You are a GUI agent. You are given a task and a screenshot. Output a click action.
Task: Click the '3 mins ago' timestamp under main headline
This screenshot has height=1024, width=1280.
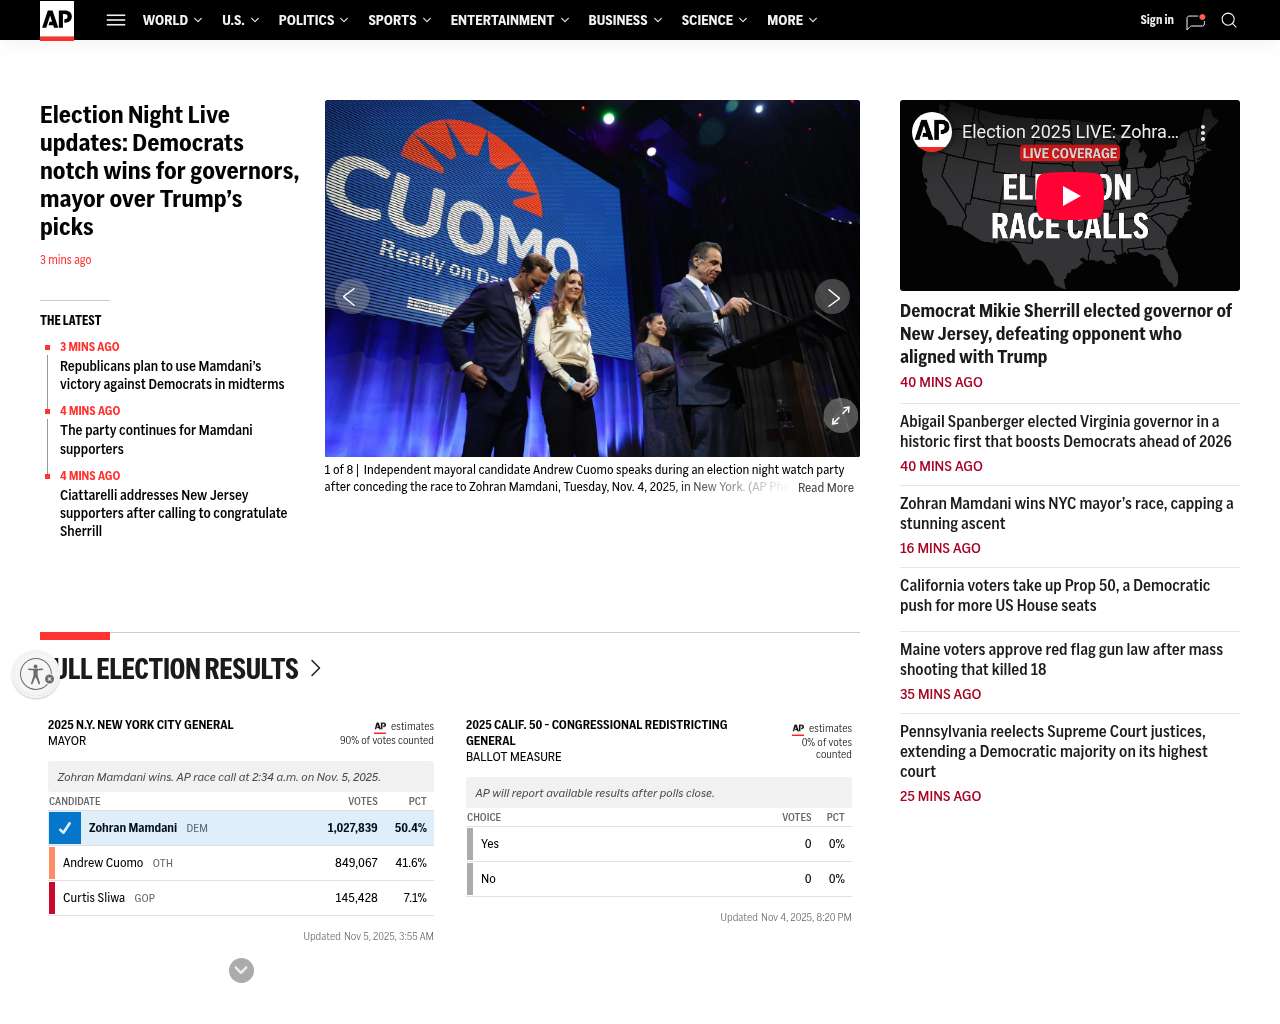[66, 260]
